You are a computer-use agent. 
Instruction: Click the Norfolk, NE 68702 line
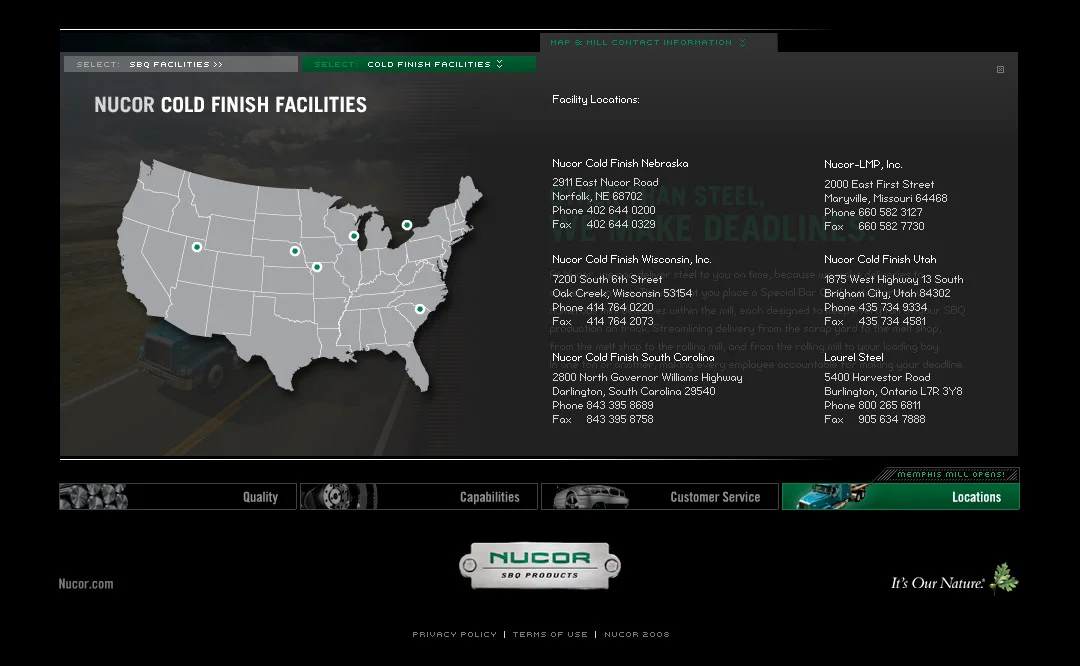tap(596, 196)
